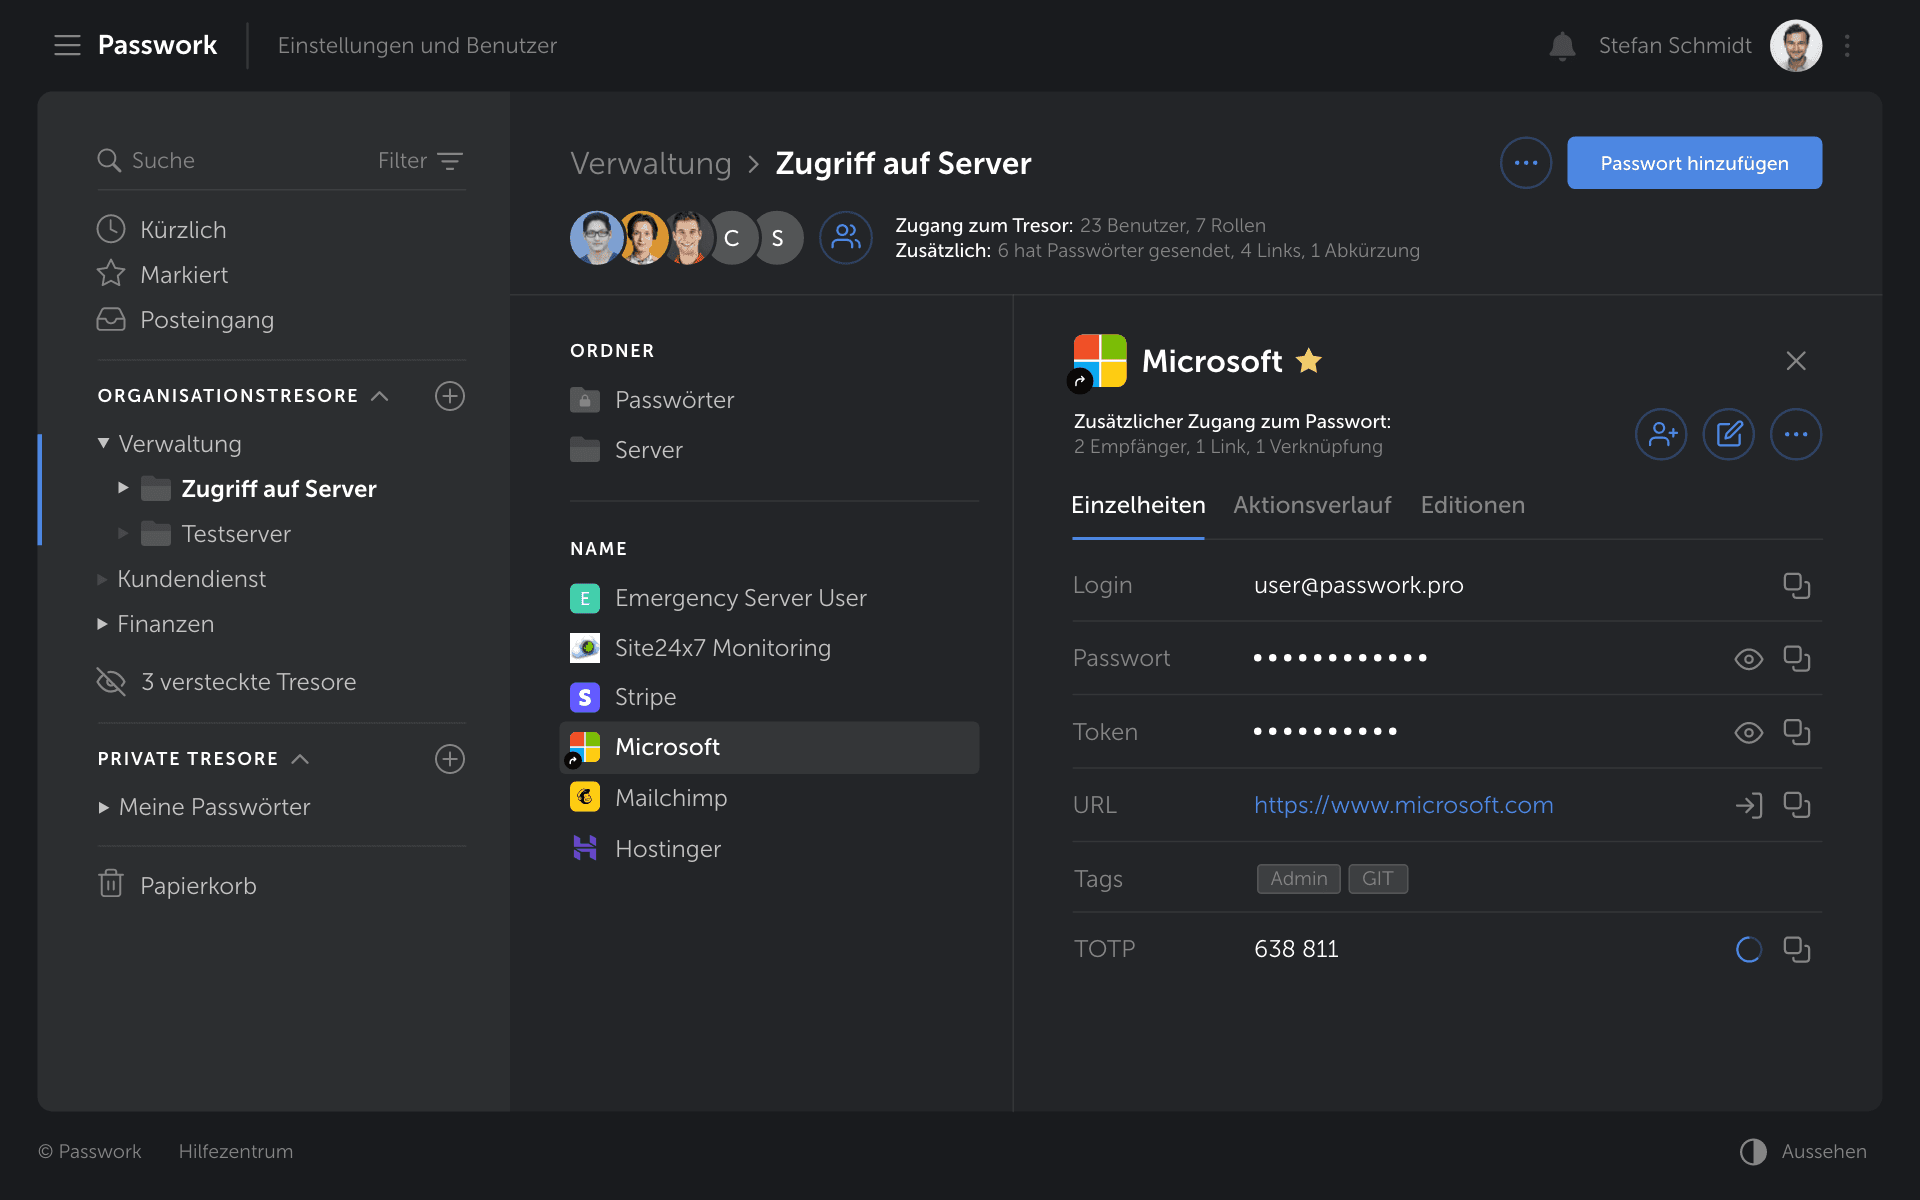
Task: Open the Server folder
Action: point(626,450)
